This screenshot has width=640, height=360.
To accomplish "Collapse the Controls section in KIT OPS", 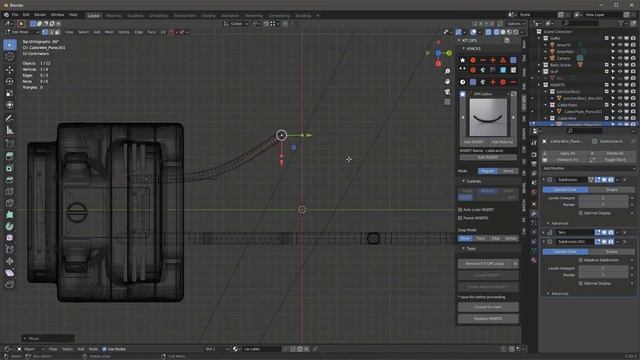I will click(464, 181).
